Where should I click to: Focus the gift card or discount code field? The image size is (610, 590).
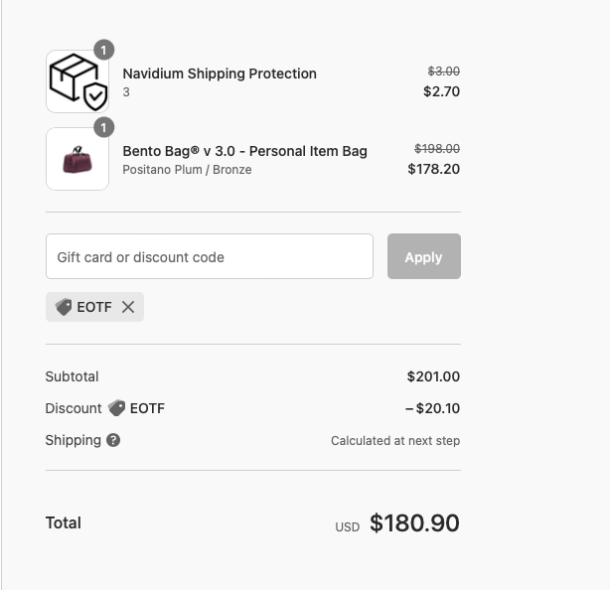click(209, 257)
